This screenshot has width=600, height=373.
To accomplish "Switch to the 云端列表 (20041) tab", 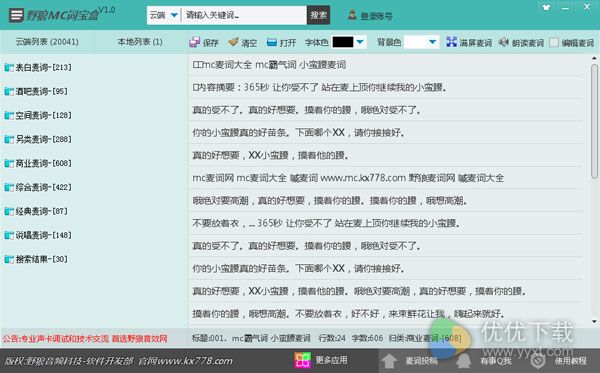I will (x=47, y=42).
